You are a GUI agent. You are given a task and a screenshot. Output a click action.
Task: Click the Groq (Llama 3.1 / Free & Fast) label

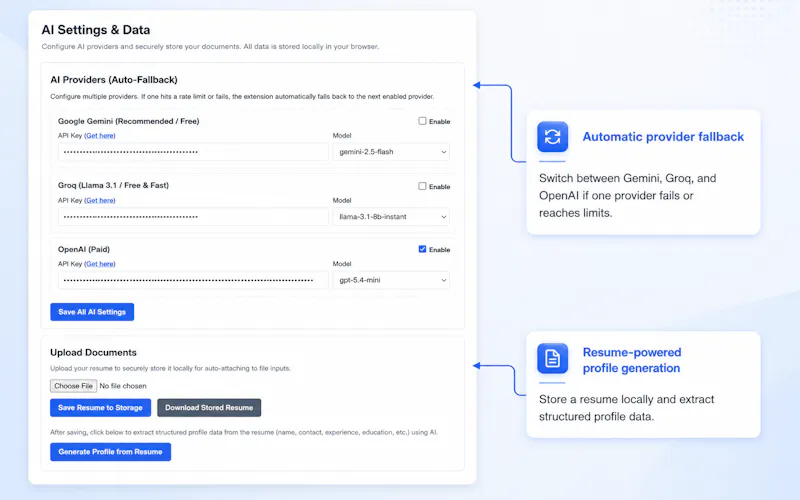(113, 185)
